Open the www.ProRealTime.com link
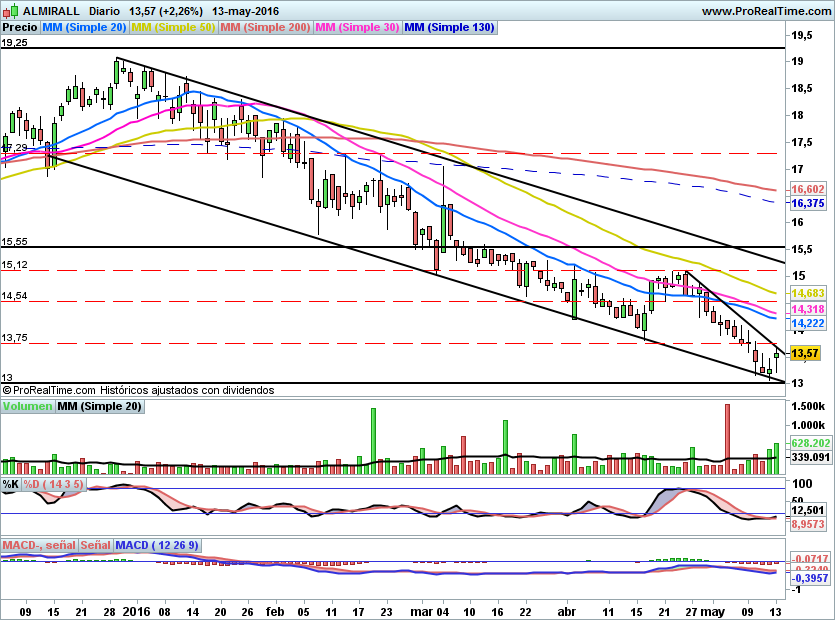The width and height of the screenshot is (835, 620). 765,11
